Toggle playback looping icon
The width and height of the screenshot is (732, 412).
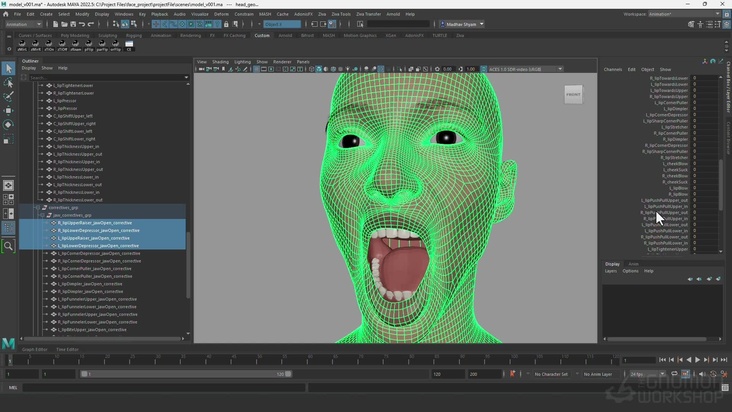click(x=674, y=374)
